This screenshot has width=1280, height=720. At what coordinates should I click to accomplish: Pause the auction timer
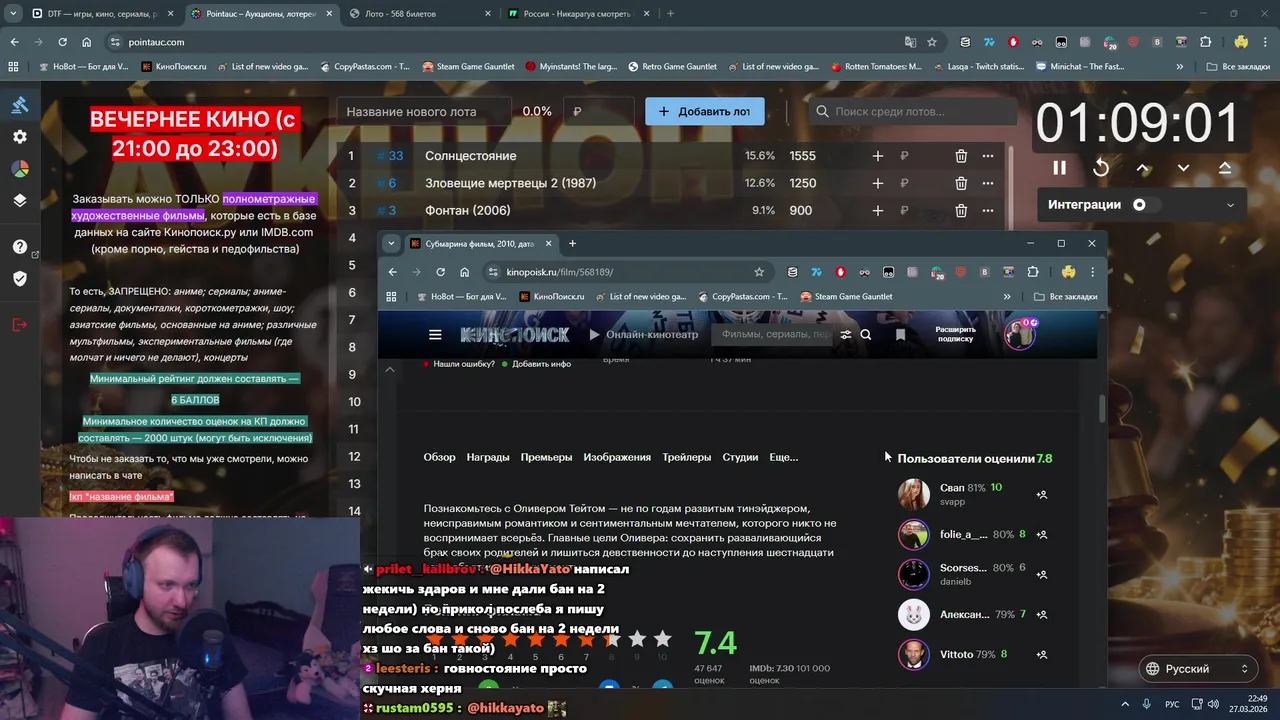click(1059, 168)
